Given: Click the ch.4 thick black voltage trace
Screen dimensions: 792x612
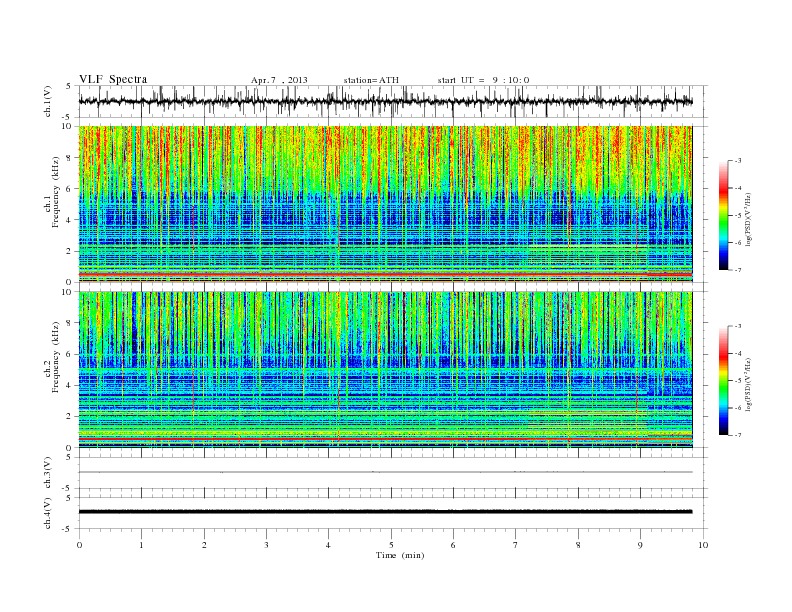Looking at the screenshot, I should coord(385,512).
